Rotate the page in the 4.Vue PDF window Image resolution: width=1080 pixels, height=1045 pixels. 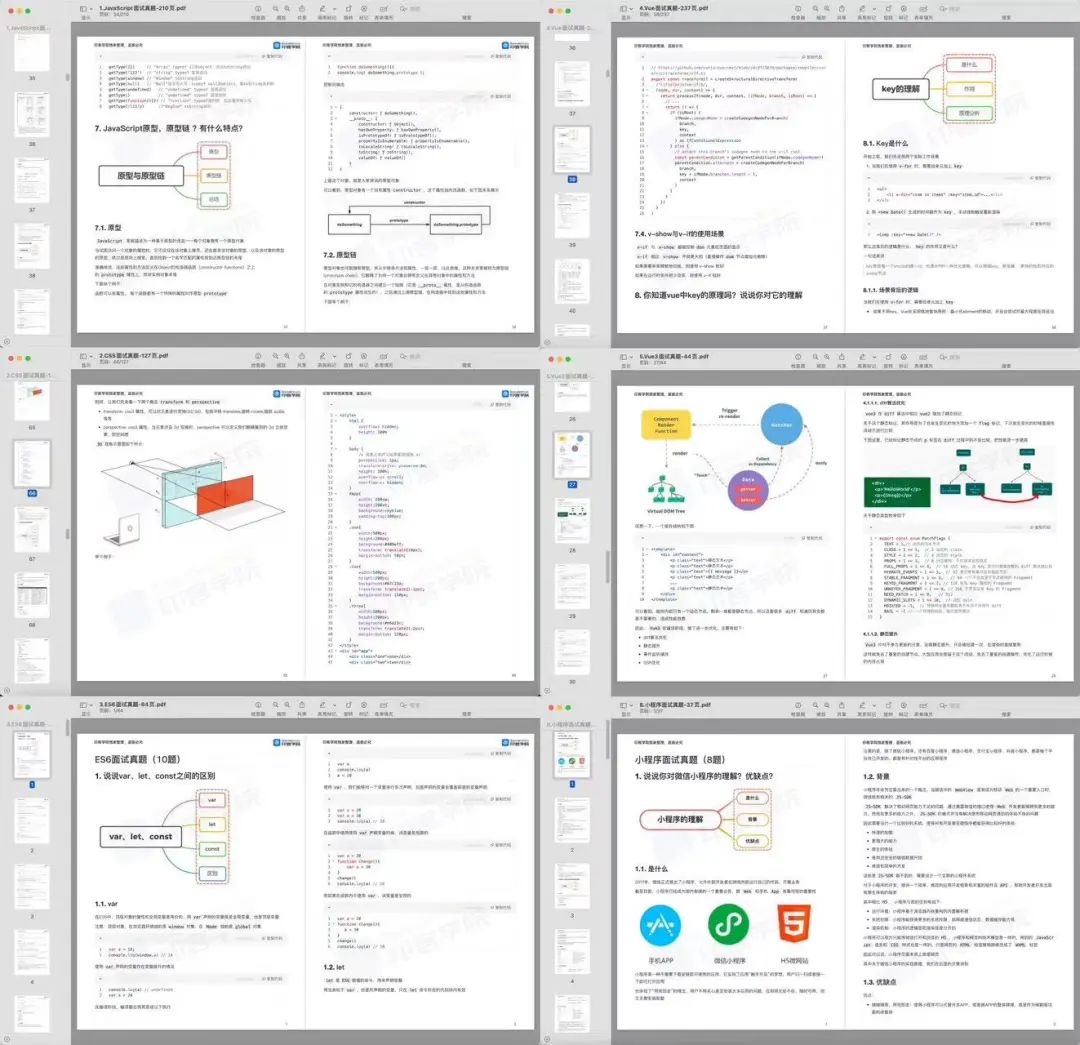click(888, 9)
